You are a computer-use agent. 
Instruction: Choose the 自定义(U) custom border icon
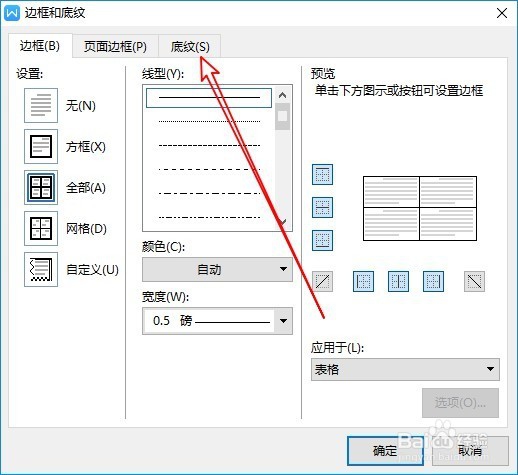coord(41,269)
